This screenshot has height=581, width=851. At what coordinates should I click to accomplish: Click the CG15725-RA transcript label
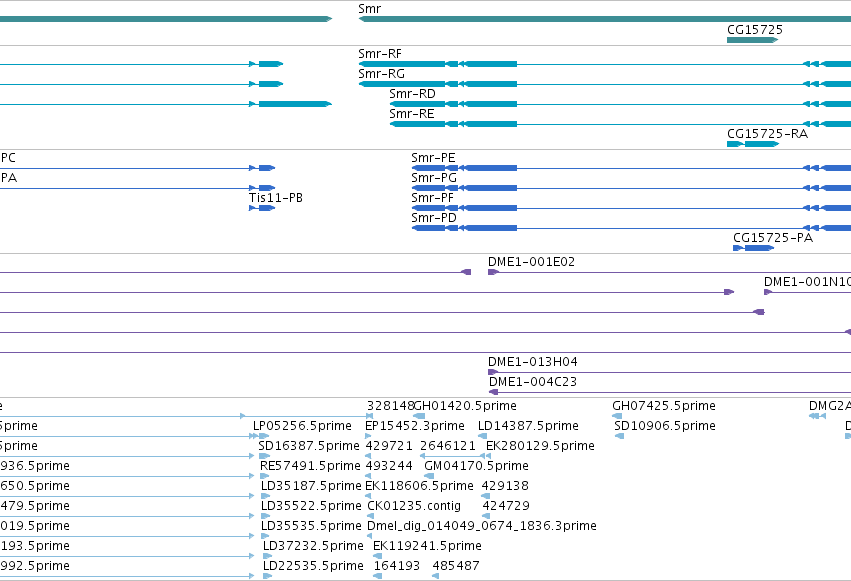point(767,134)
